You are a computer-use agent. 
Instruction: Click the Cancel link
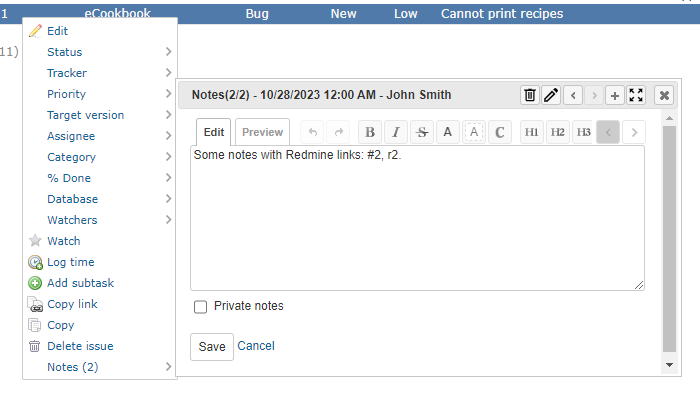tap(256, 346)
